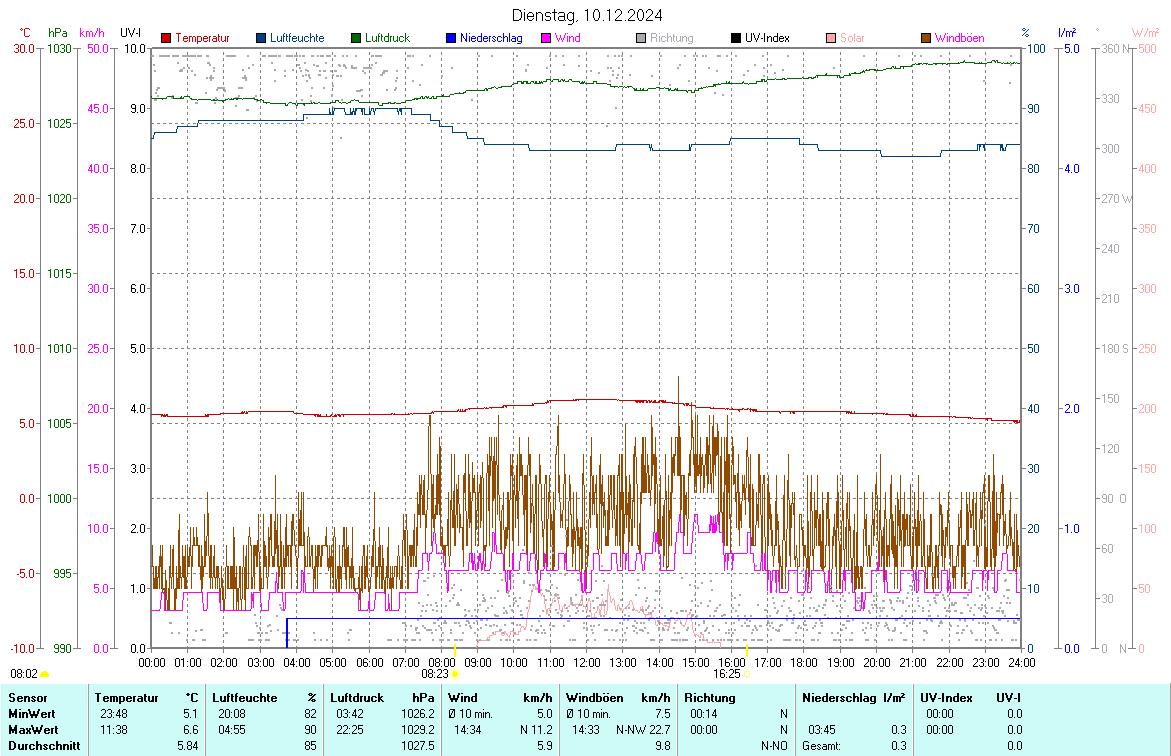Click the 12:00 label on time axis
This screenshot has height=756, width=1171.
pos(586,662)
